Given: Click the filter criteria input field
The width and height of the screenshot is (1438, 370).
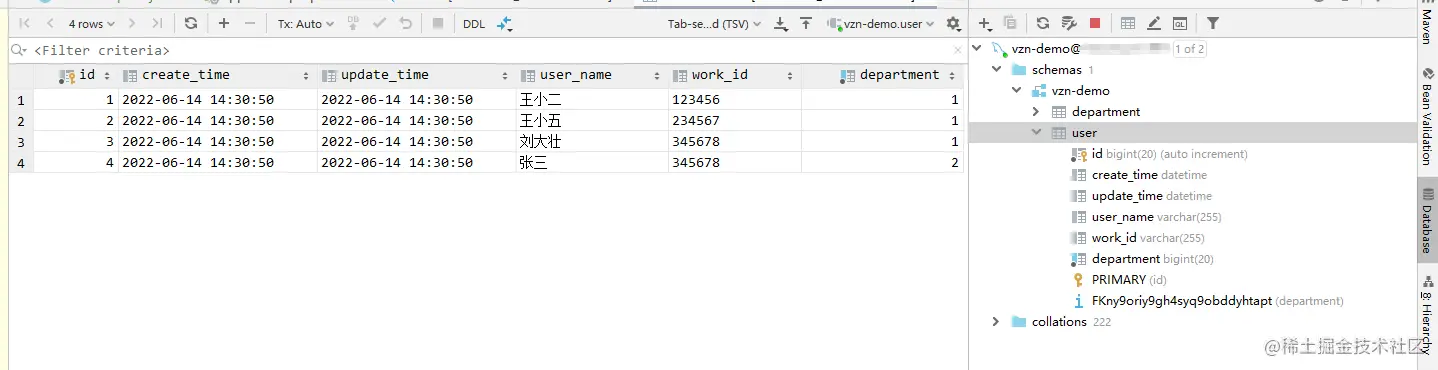Looking at the screenshot, I should [x=490, y=50].
